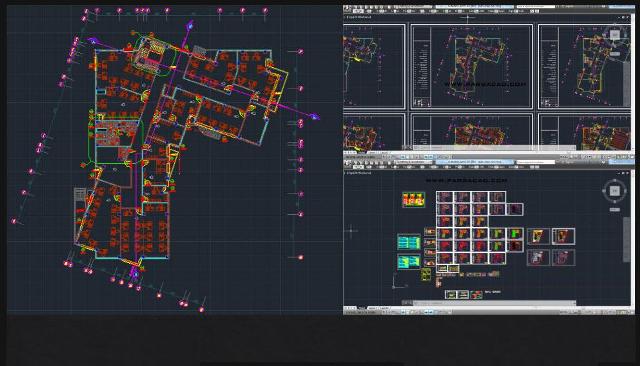
Task: Click the viewport controls label in the upper window
Action: [359, 18]
